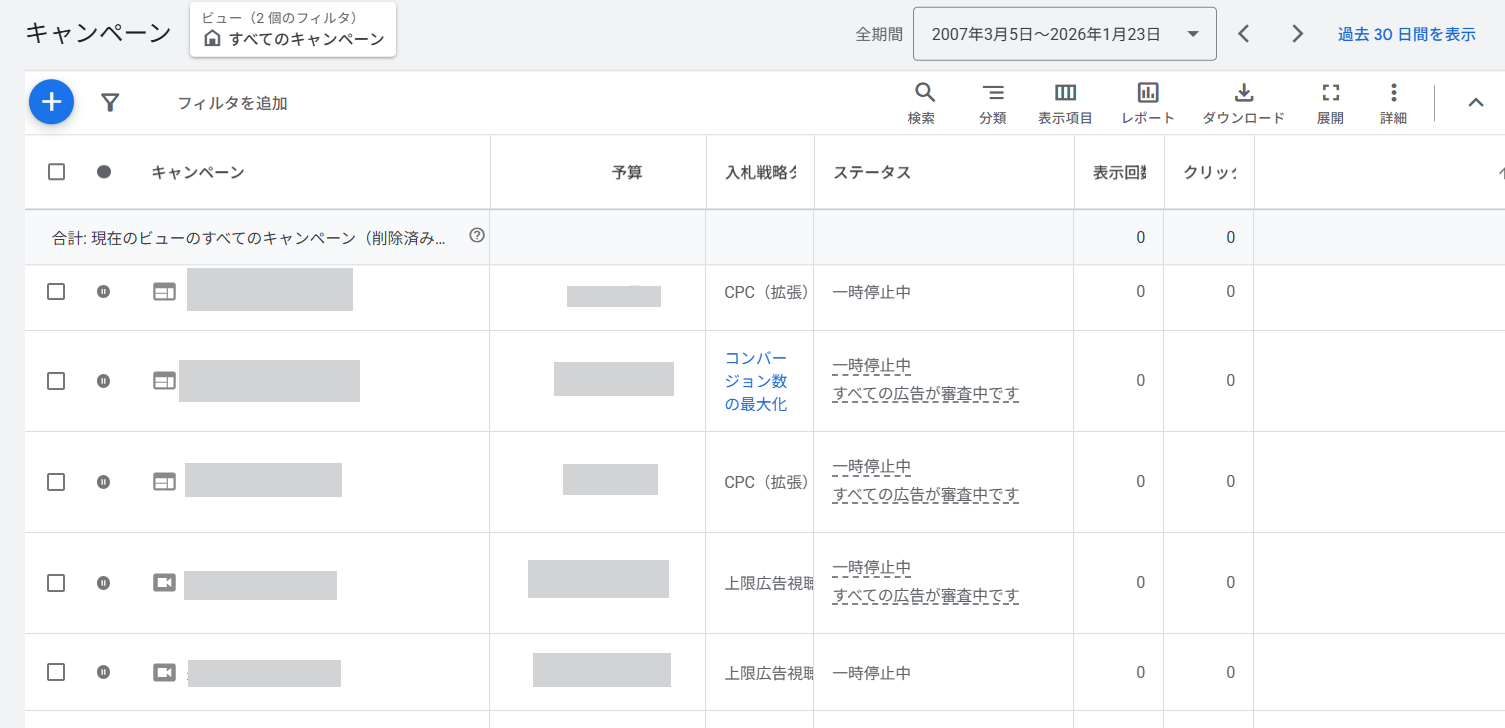Open the レポート report tool
This screenshot has width=1505, height=728.
(1148, 103)
